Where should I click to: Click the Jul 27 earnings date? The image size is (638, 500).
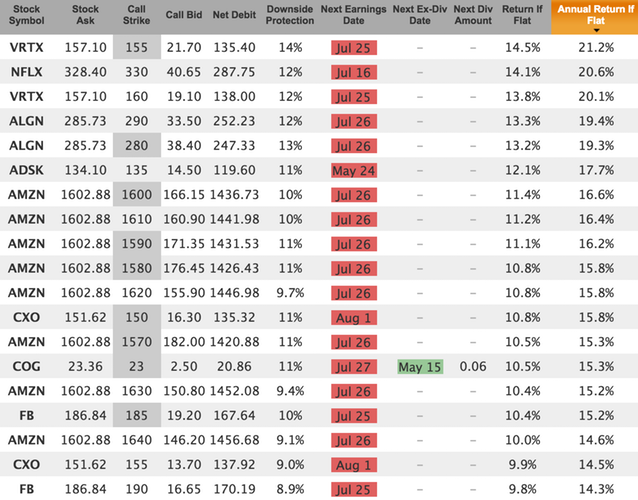pyautogui.click(x=354, y=367)
